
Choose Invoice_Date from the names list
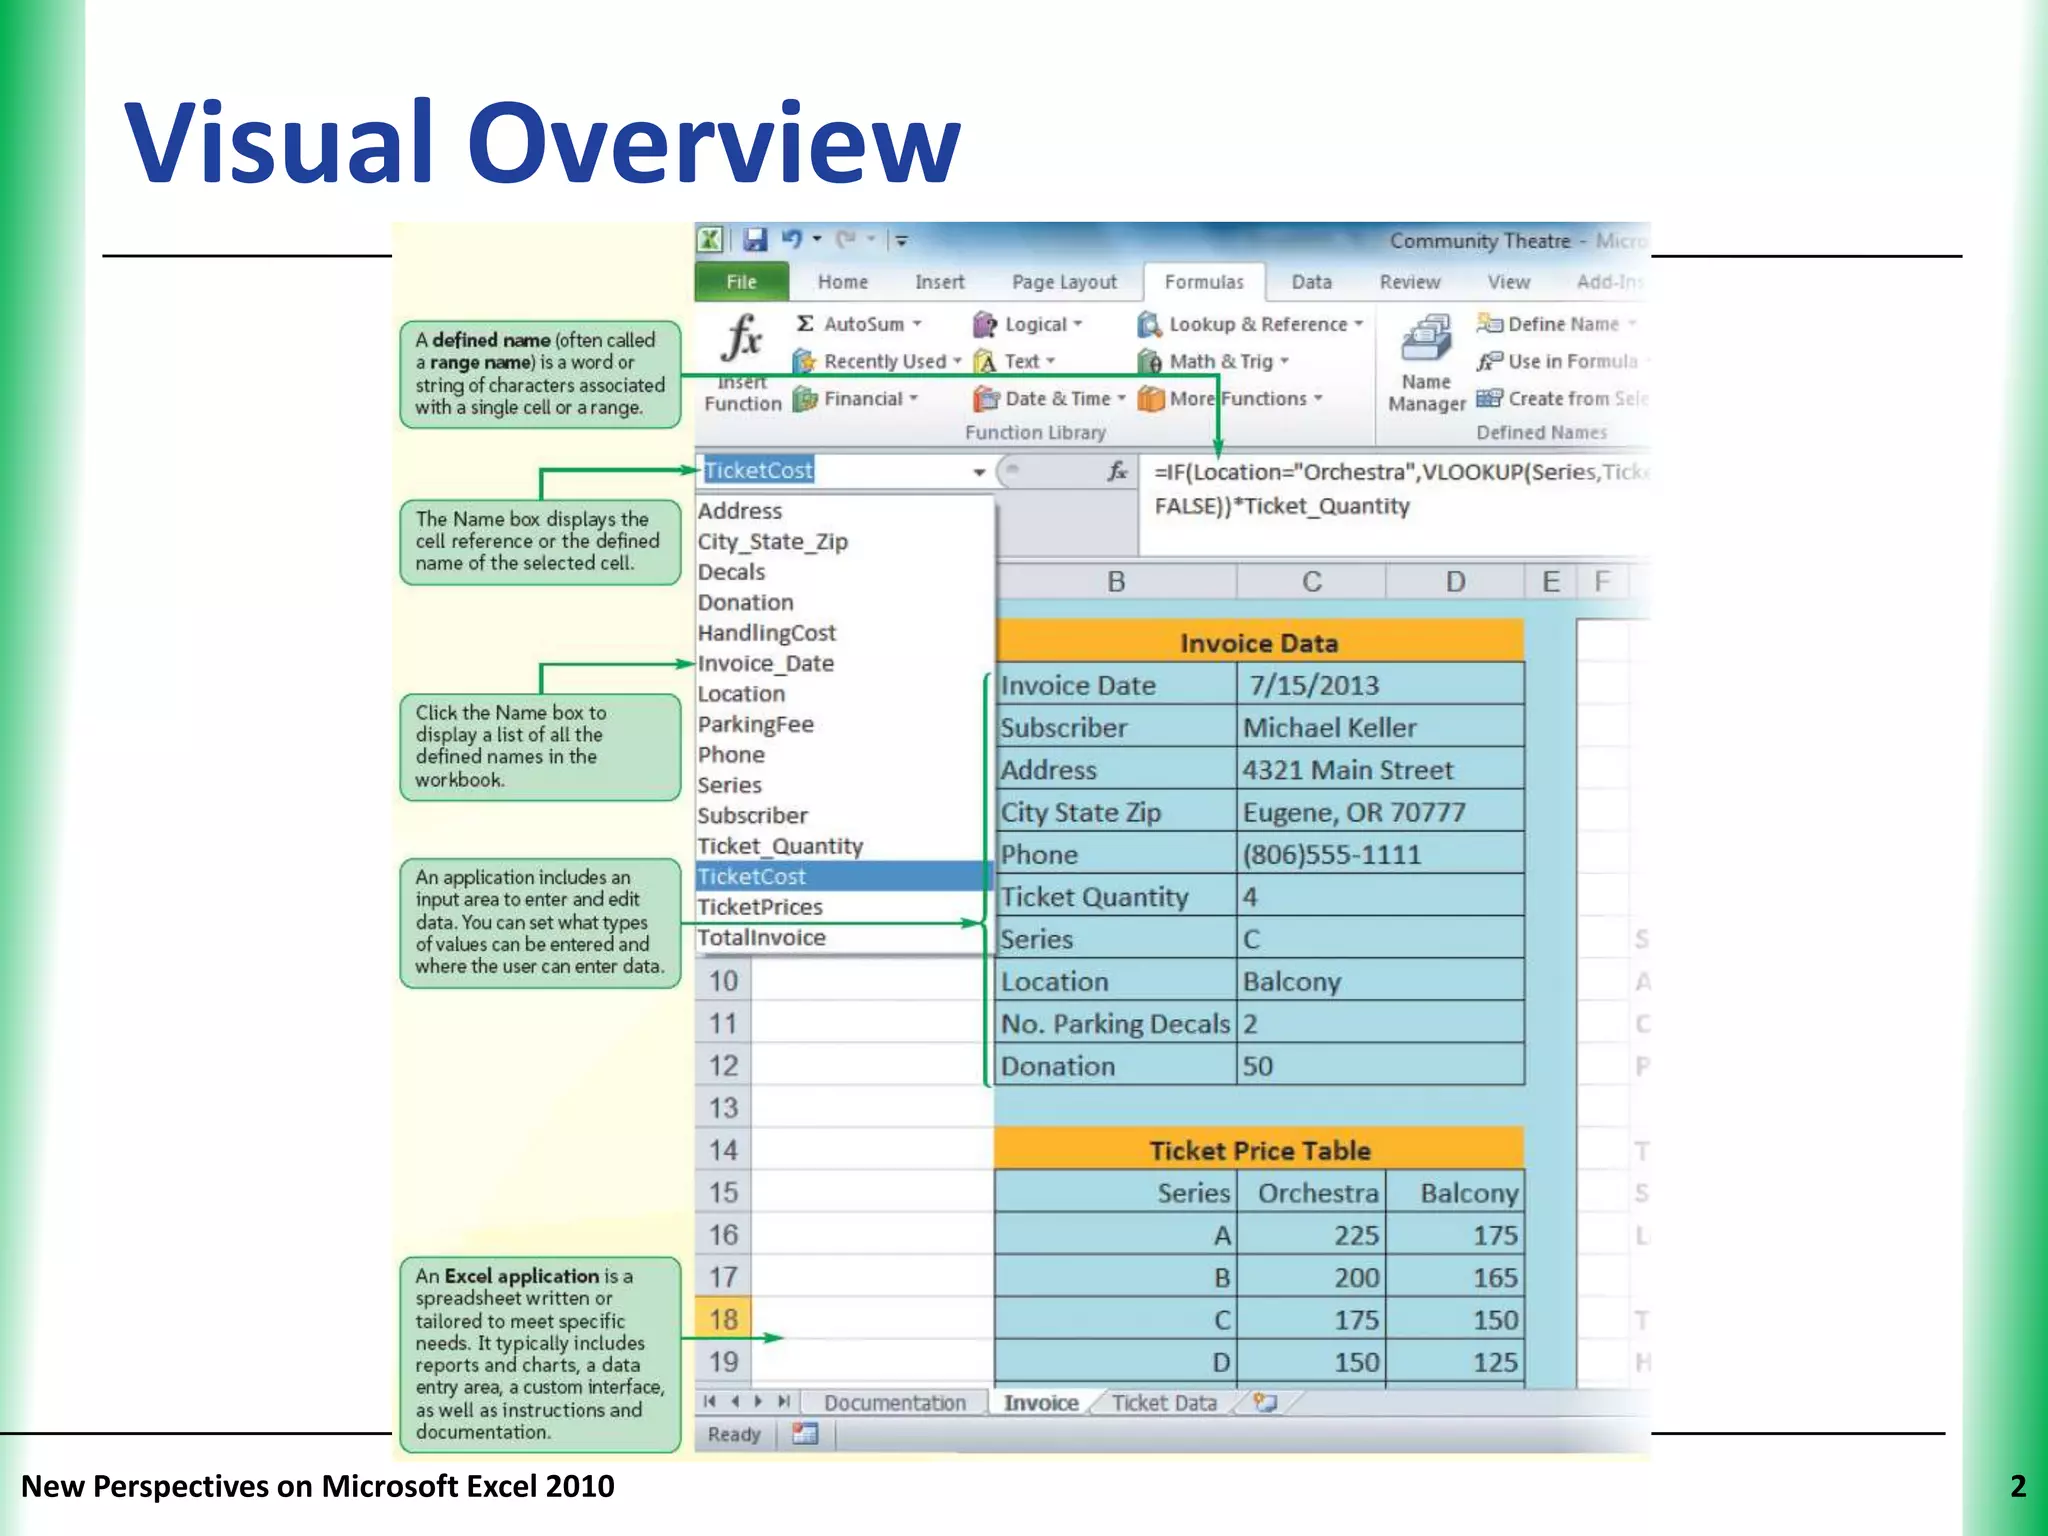843,664
